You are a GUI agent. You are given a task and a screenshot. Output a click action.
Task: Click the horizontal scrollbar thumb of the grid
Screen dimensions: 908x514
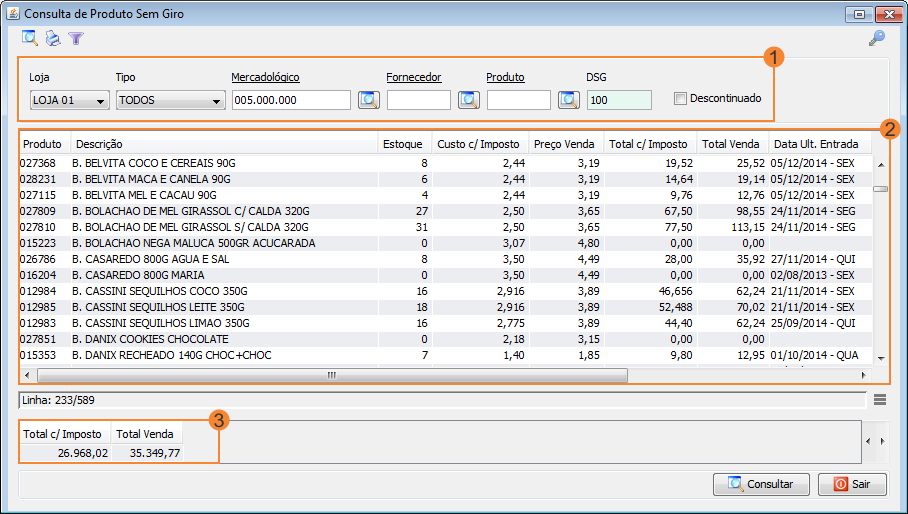click(x=331, y=376)
